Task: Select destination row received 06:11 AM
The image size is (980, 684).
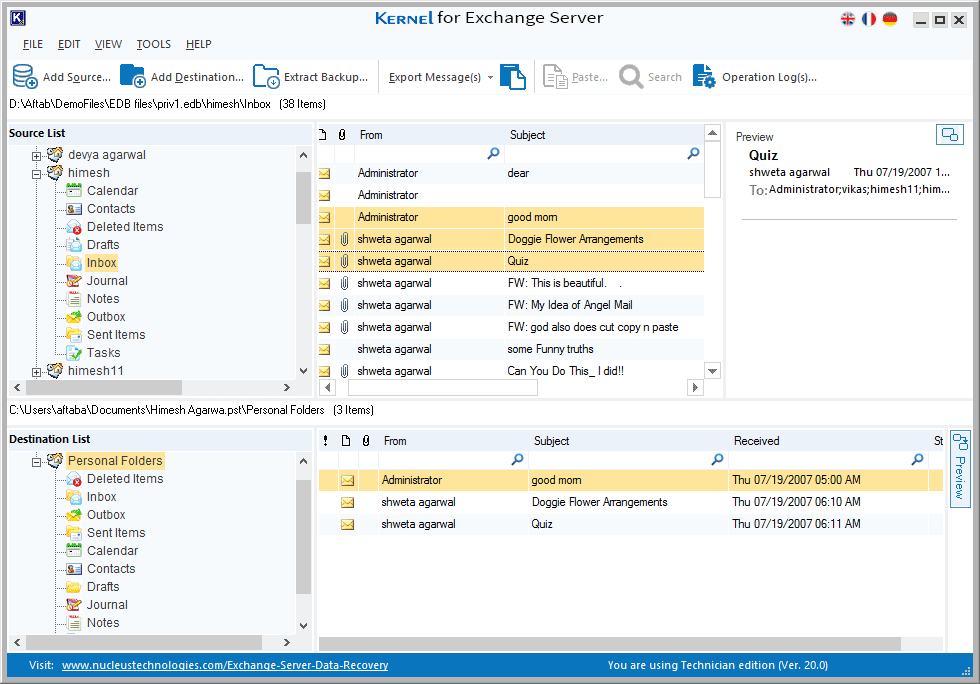Action: pos(631,524)
